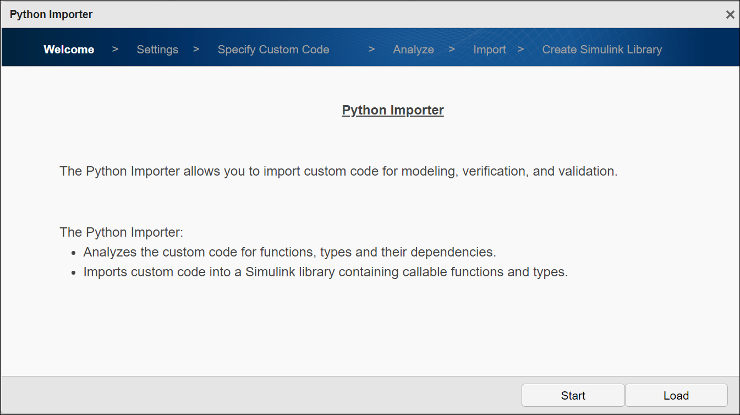The width and height of the screenshot is (740, 415).
Task: Click the underlined Python Importer heading
Action: (x=392, y=110)
